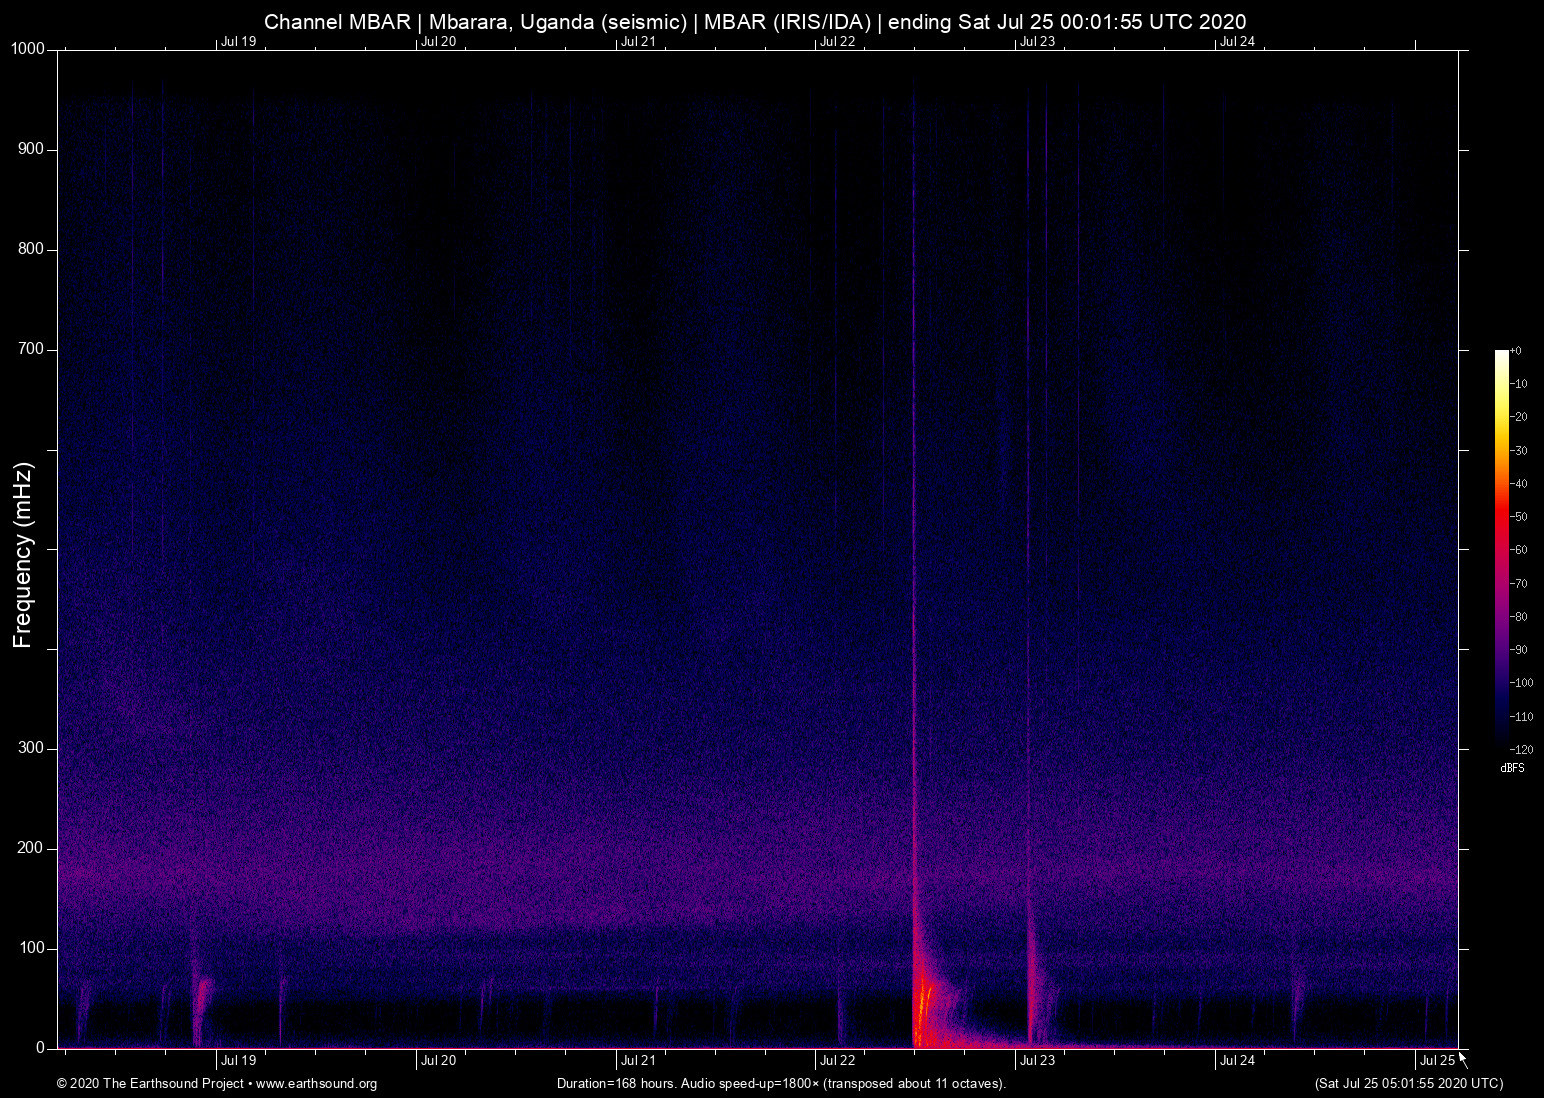Screen dimensions: 1544x1098
Task: Click the Jul 22 marker on bottom time axis
Action: pyautogui.click(x=837, y=1060)
